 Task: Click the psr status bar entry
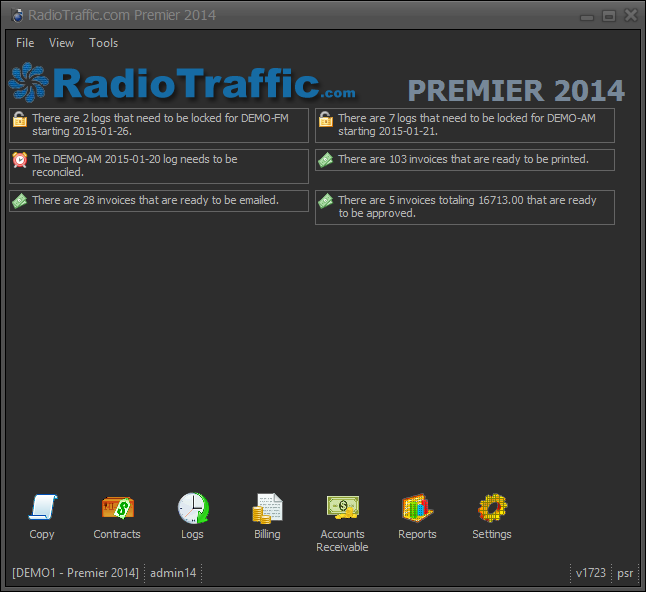625,573
